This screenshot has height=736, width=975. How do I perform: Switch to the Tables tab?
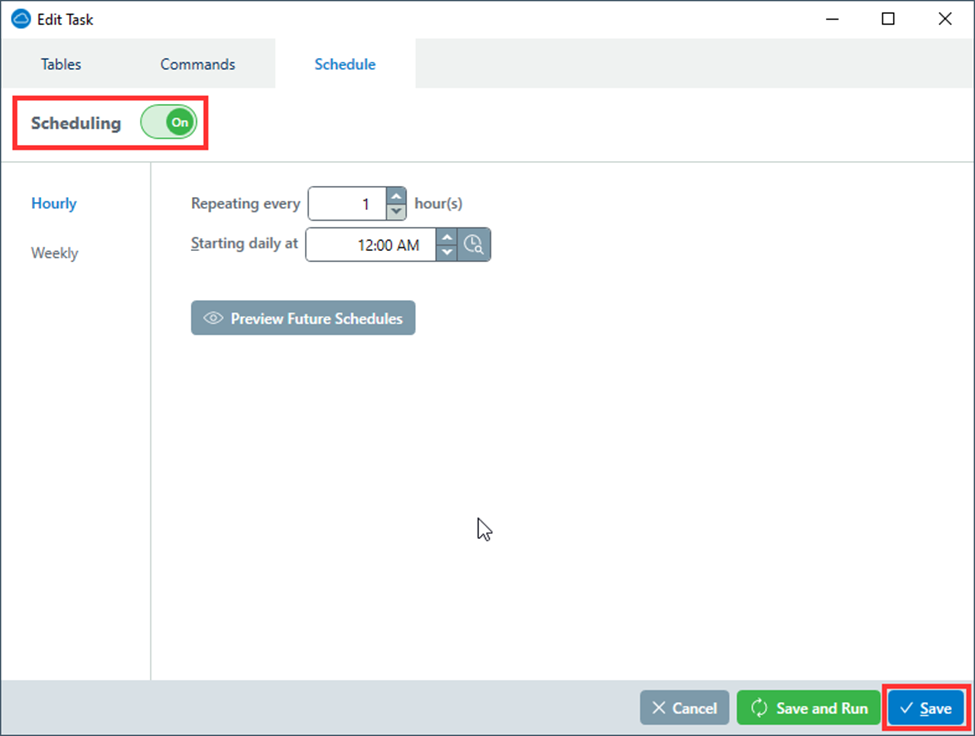(61, 63)
